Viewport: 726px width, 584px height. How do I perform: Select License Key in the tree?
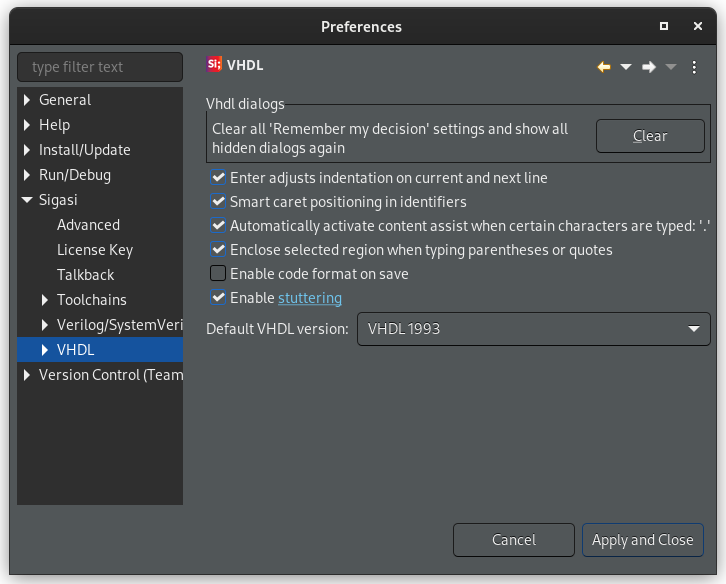click(95, 250)
